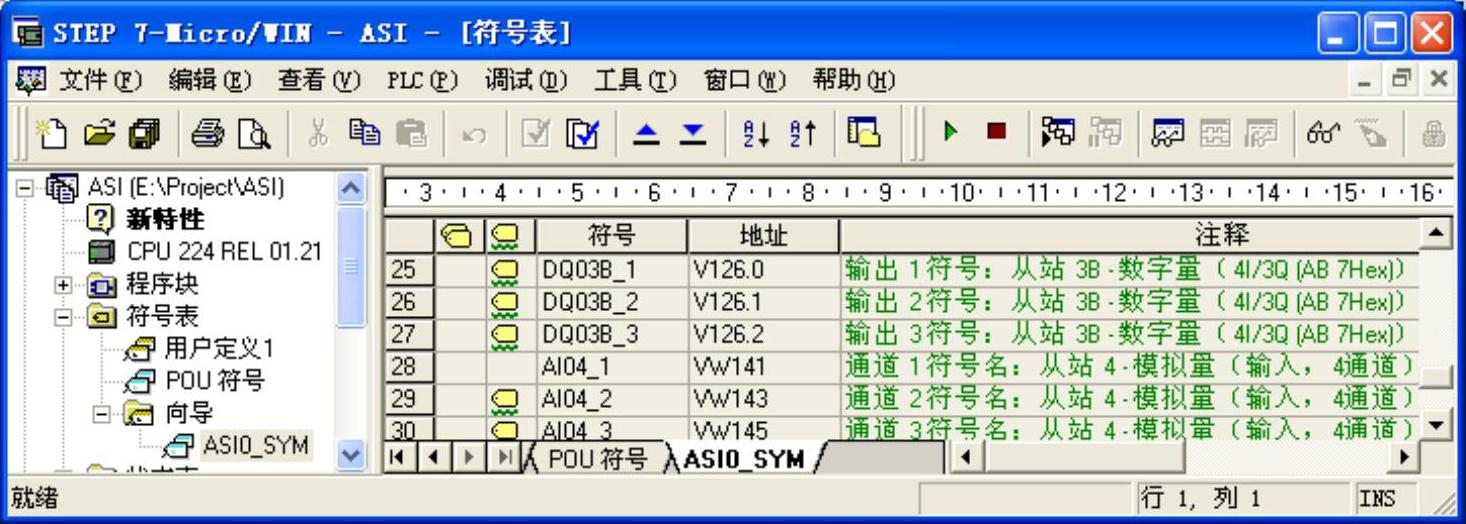Click table vertical scrollbar up arrow
The image size is (1466, 524).
coord(1436,236)
